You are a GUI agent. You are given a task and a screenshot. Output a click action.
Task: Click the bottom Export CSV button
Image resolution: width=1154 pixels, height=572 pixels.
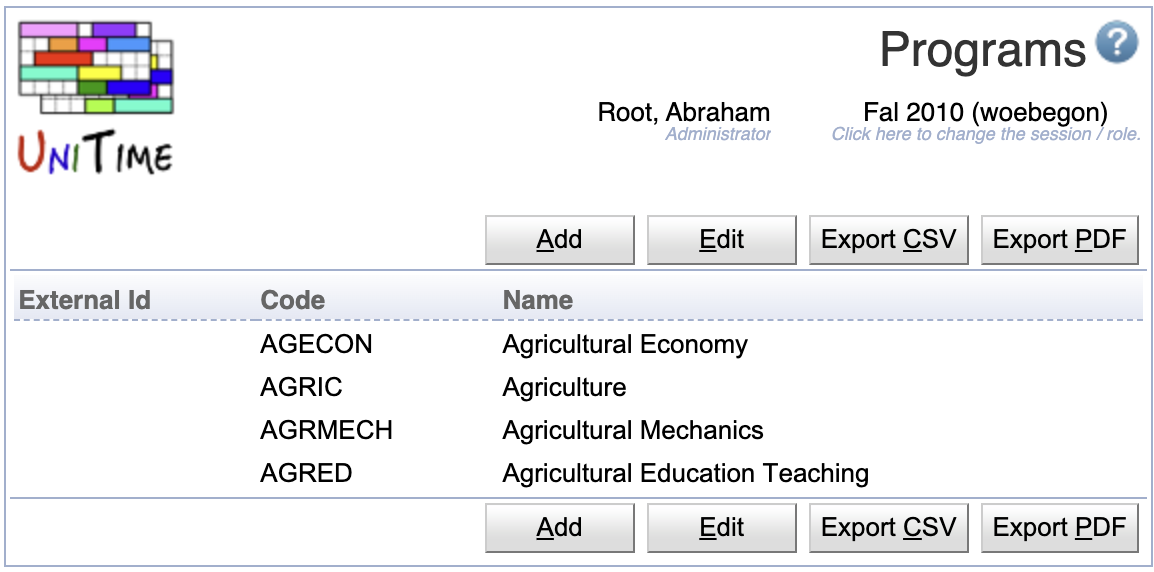pos(888,528)
